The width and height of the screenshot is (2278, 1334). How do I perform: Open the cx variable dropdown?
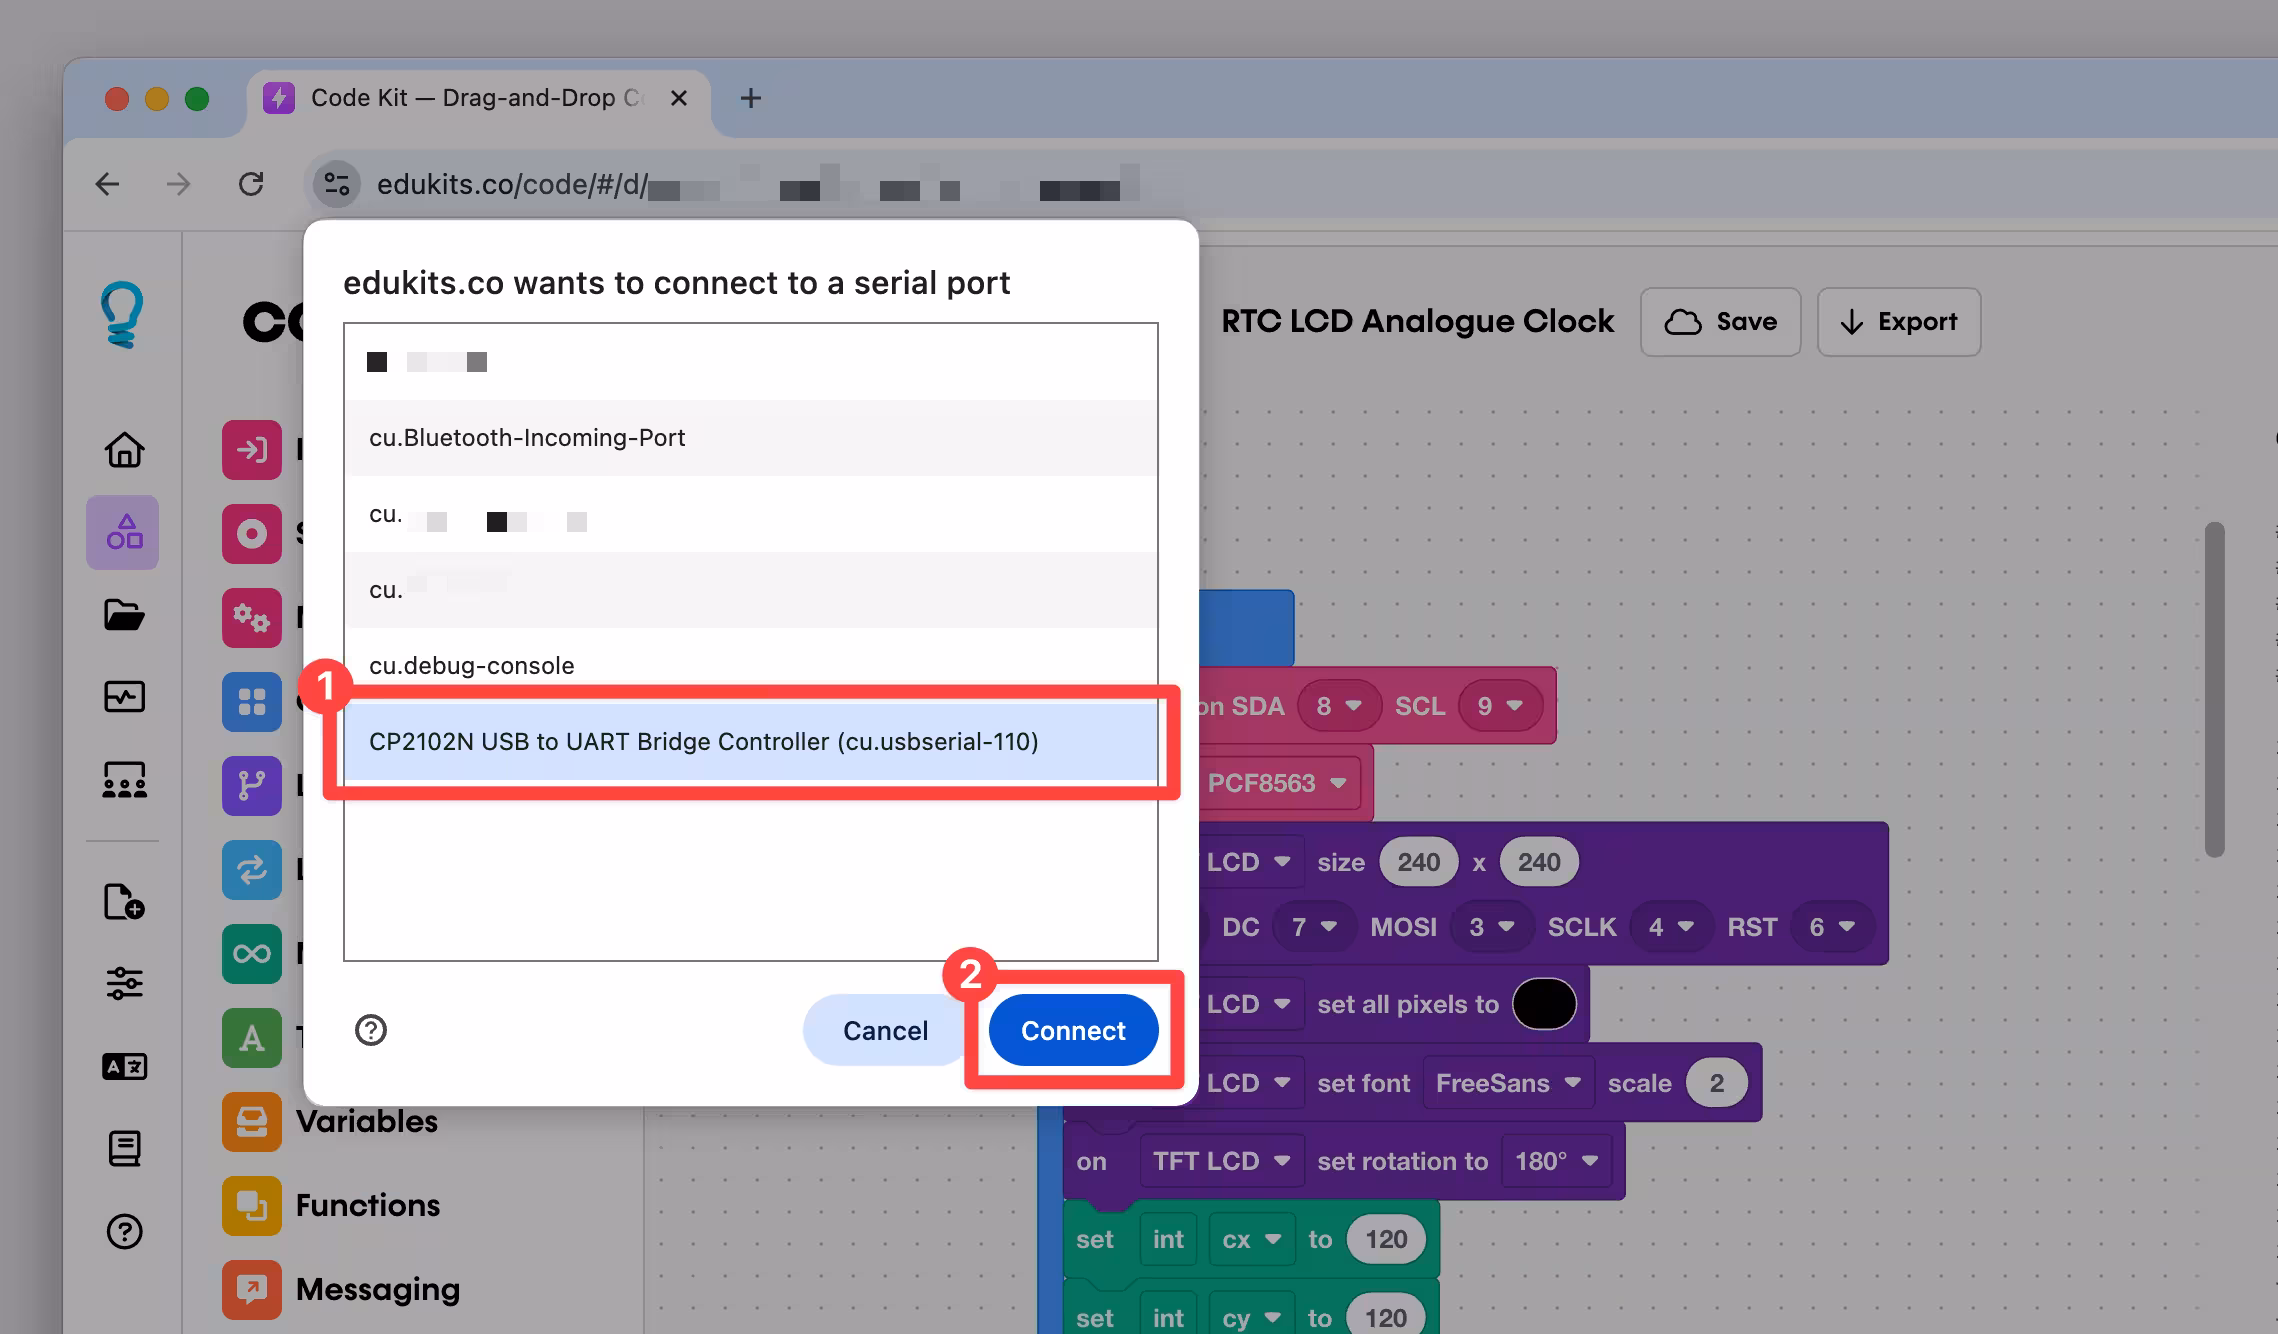coord(1251,1239)
